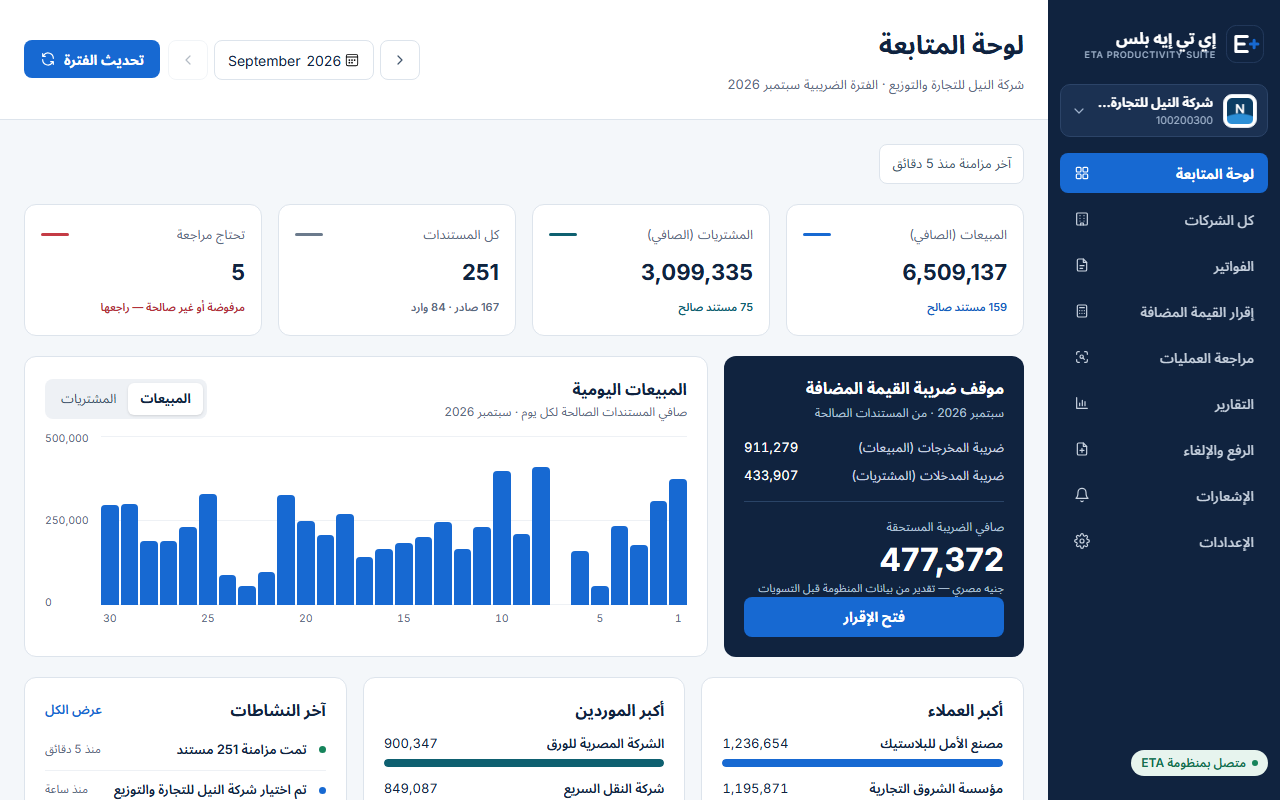The height and width of the screenshot is (800, 1280).
Task: Click the refresh icon on تحديث الفترة
Action: point(48,60)
